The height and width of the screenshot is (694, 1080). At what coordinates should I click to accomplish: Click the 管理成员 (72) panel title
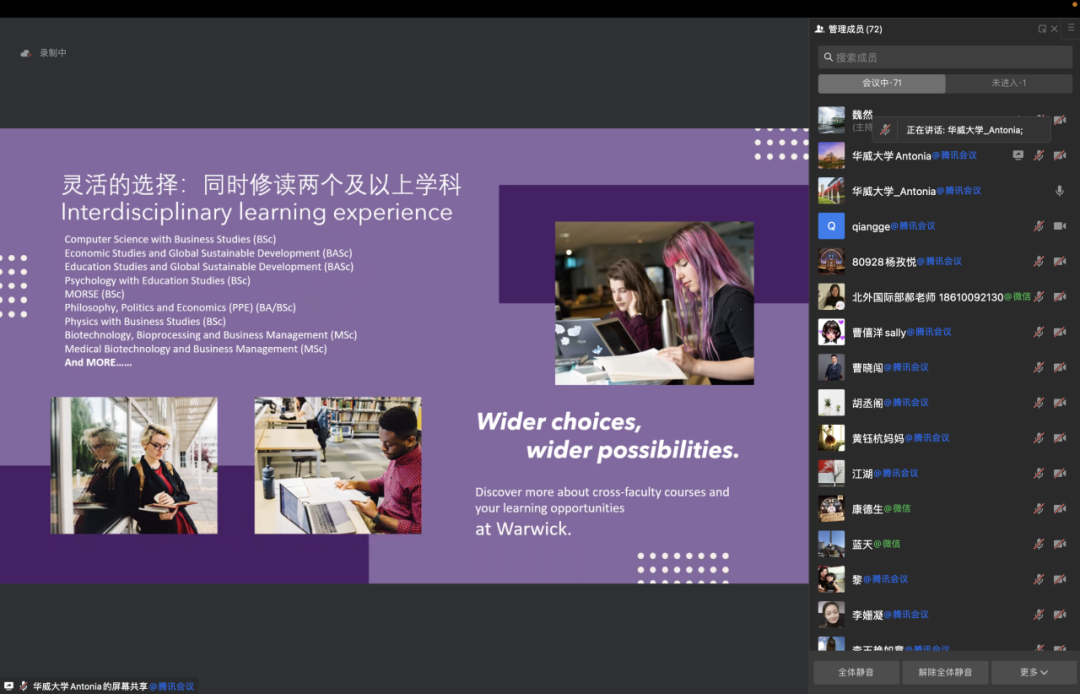click(x=855, y=29)
